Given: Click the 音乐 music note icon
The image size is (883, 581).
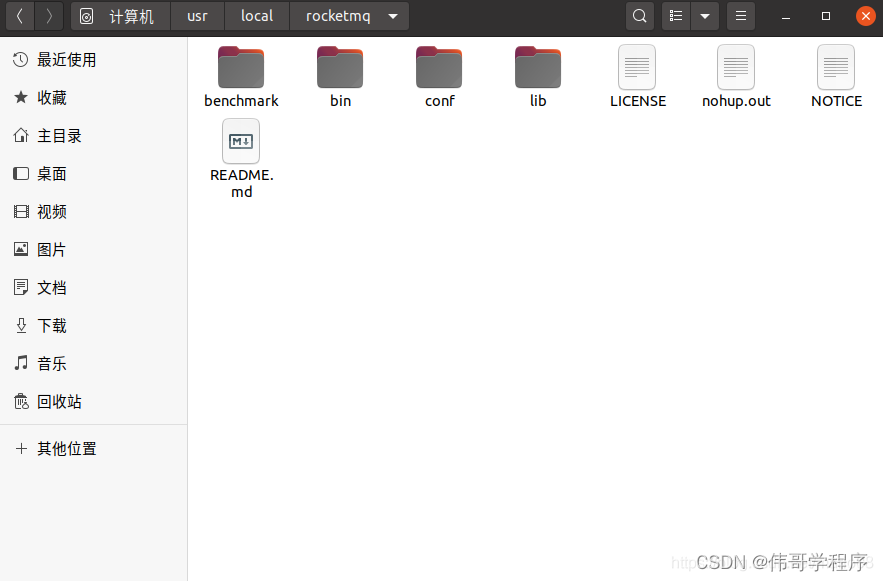Looking at the screenshot, I should pyautogui.click(x=21, y=363).
